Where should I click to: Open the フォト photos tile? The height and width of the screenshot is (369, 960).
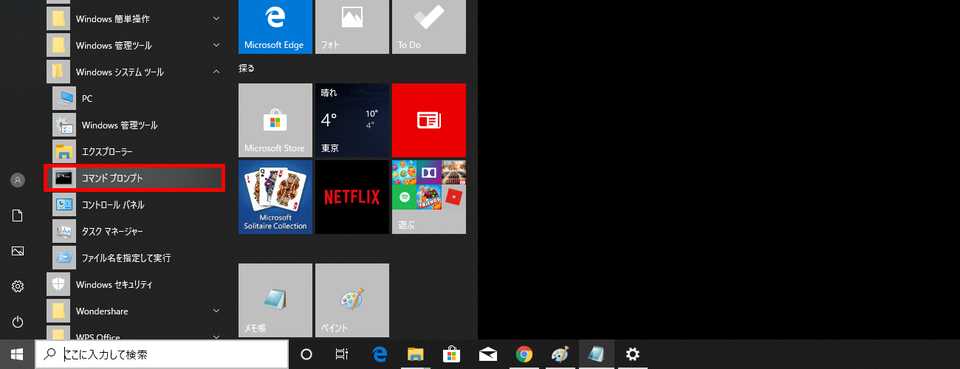(x=352, y=26)
